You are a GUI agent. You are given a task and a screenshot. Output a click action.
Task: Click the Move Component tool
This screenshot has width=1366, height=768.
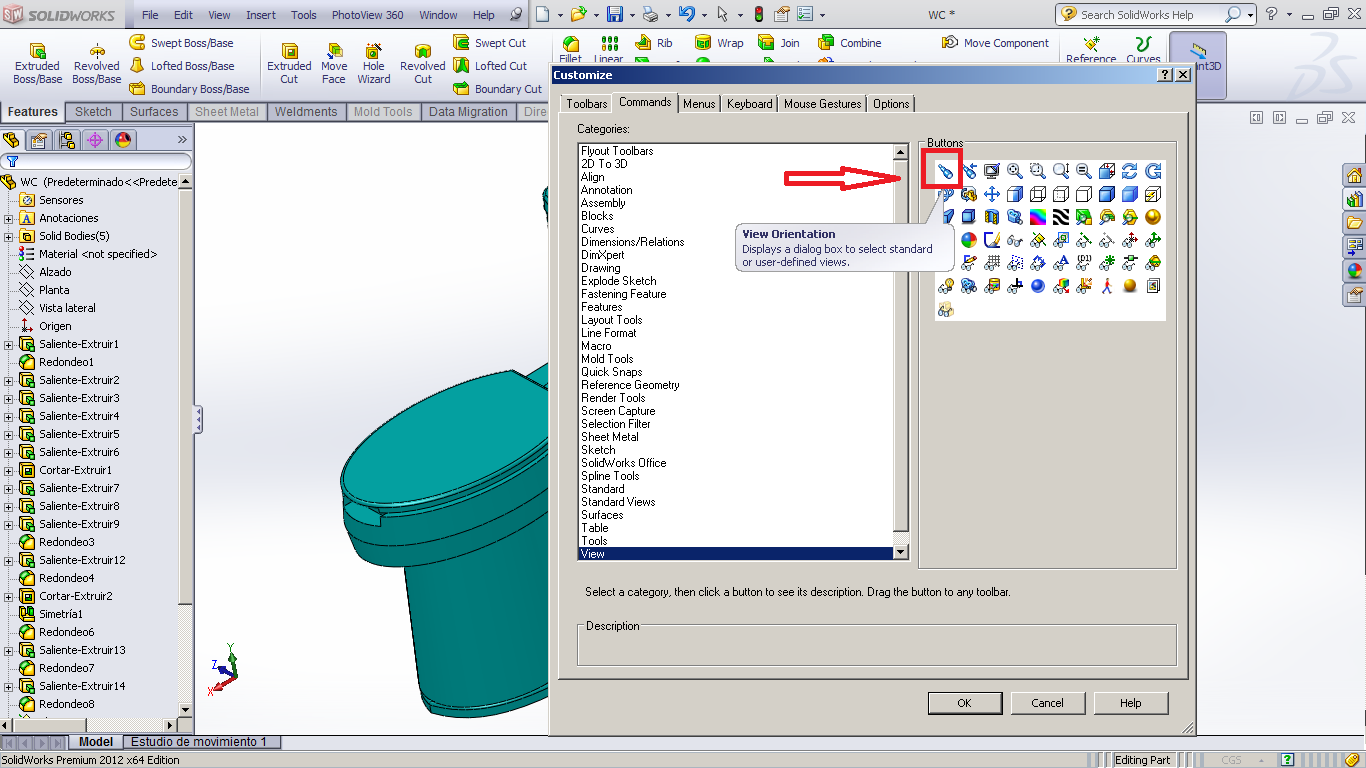click(x=995, y=43)
